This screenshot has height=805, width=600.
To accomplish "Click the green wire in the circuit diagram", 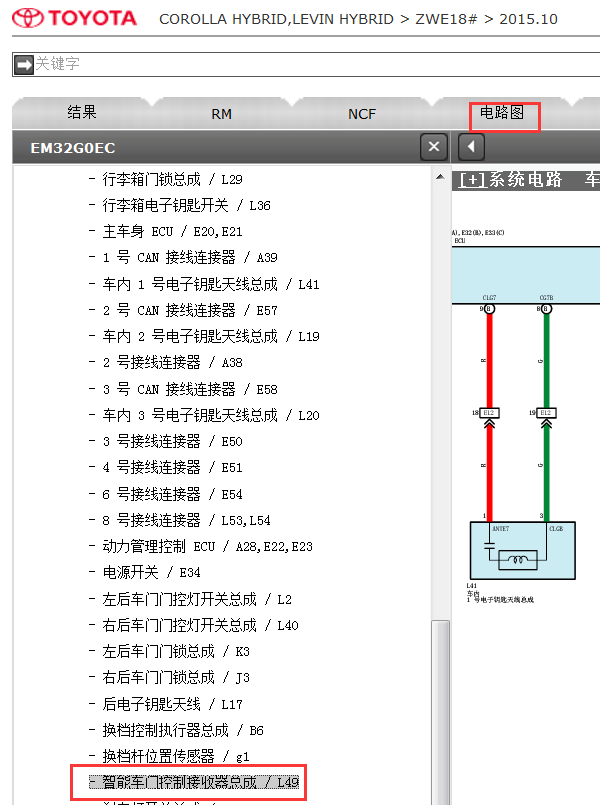I will click(x=547, y=359).
